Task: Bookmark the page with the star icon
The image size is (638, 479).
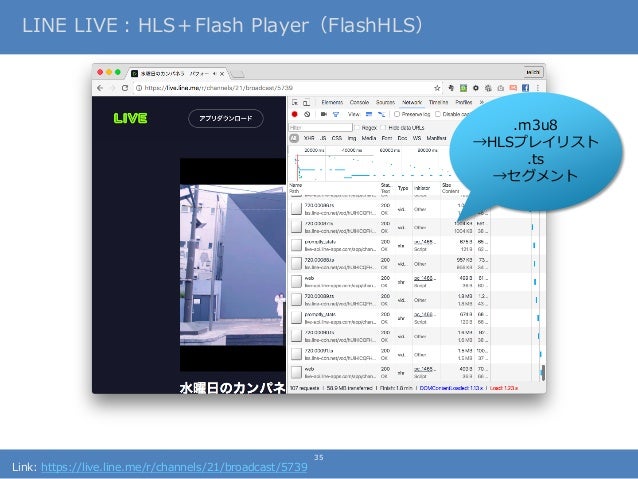Action: 437,88
